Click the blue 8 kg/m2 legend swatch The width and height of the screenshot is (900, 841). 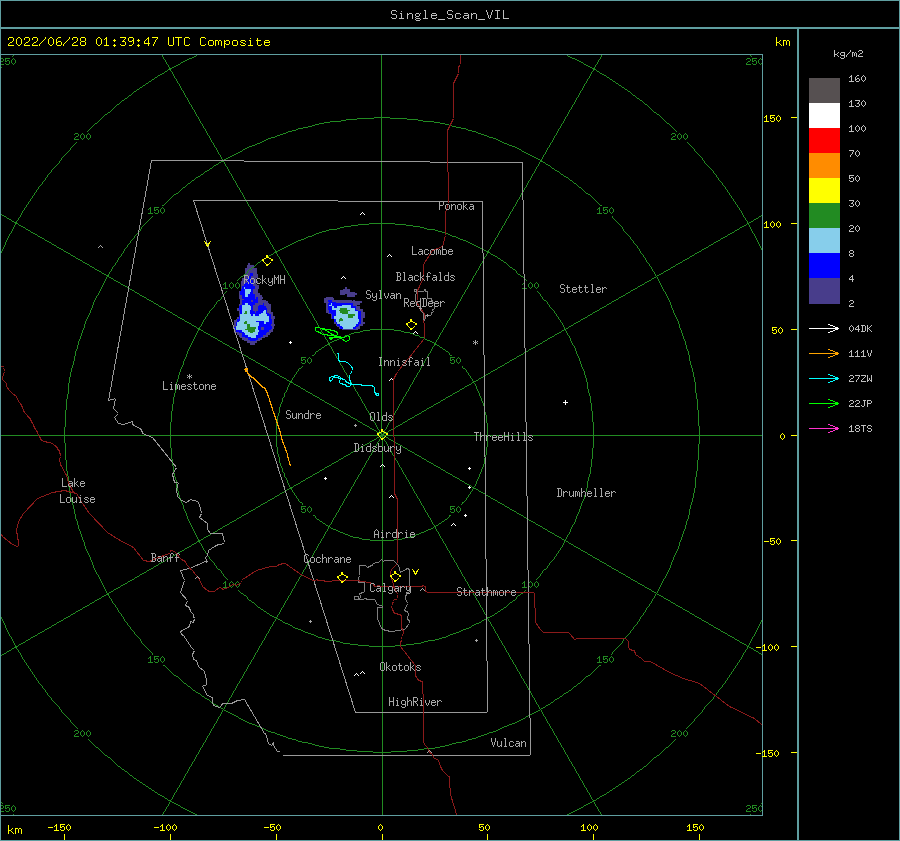[824, 266]
